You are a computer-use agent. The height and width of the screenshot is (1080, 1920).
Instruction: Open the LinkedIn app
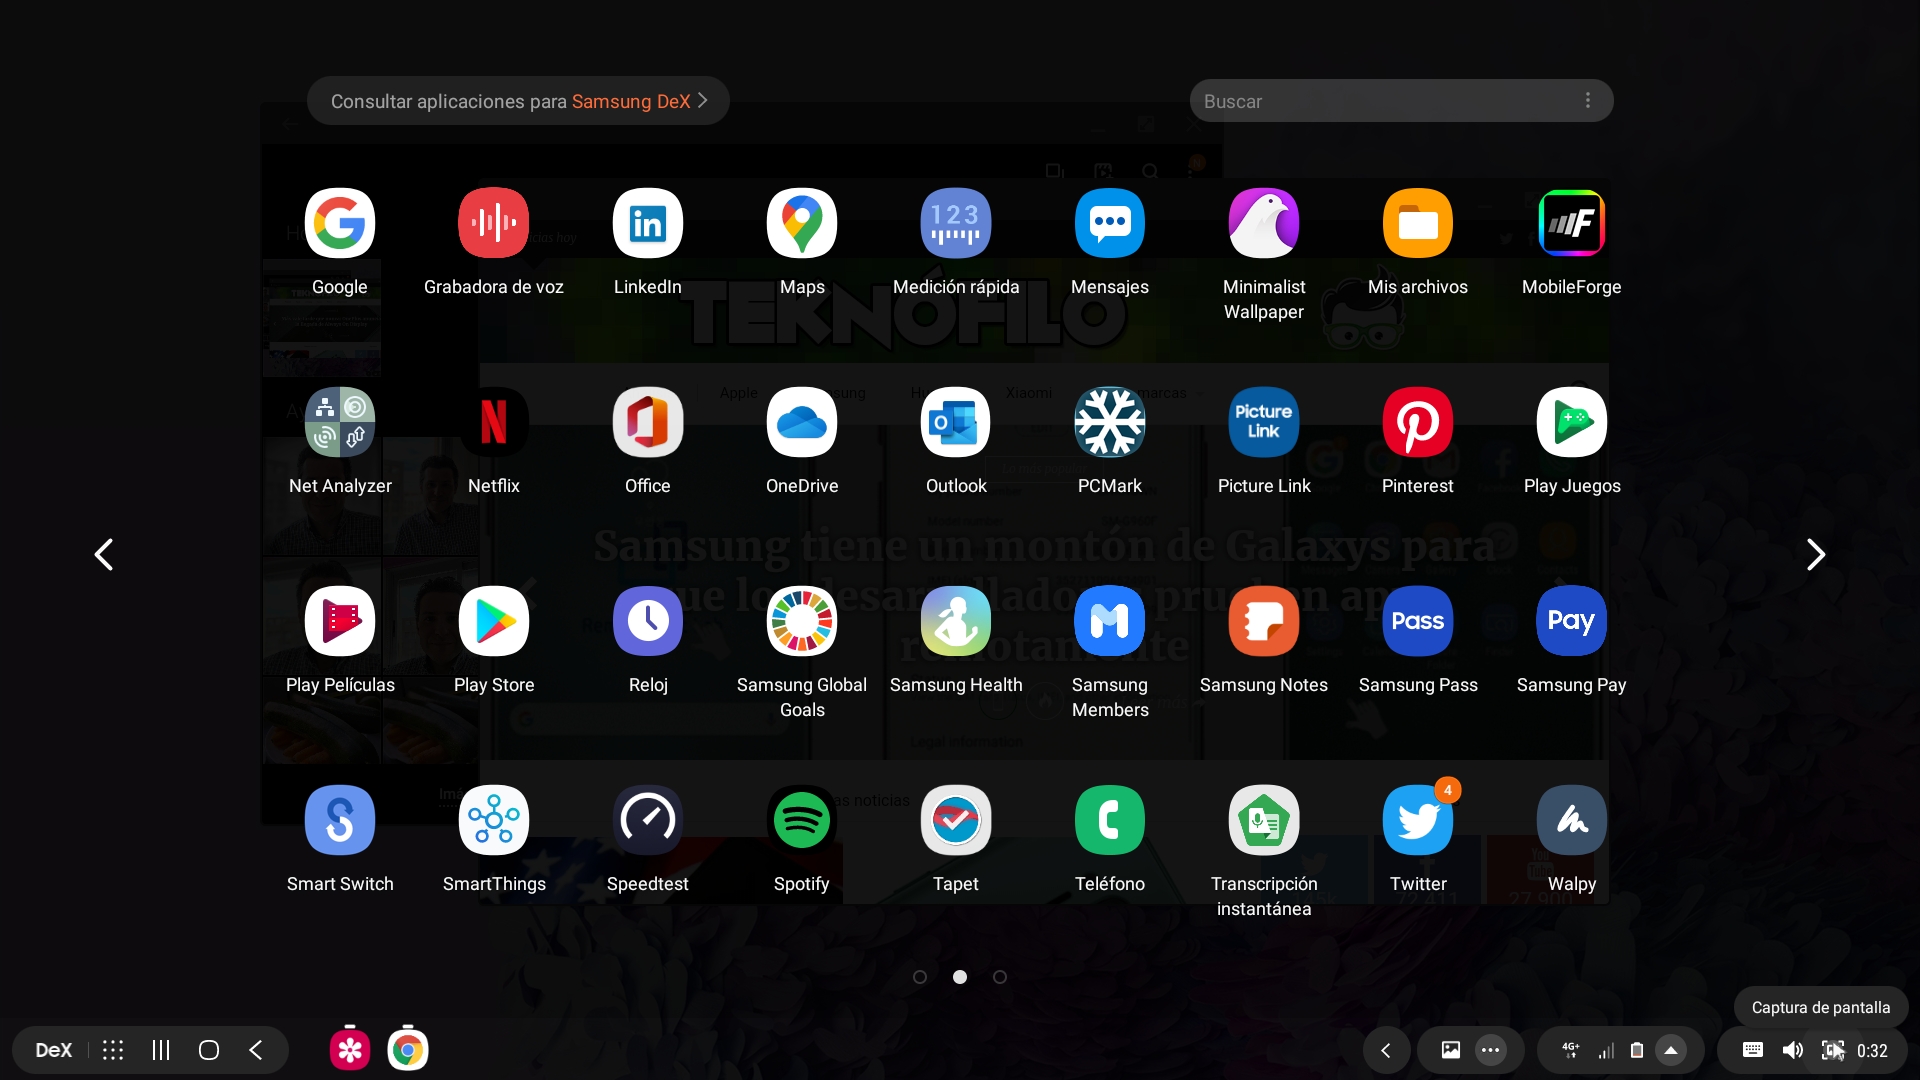648,223
